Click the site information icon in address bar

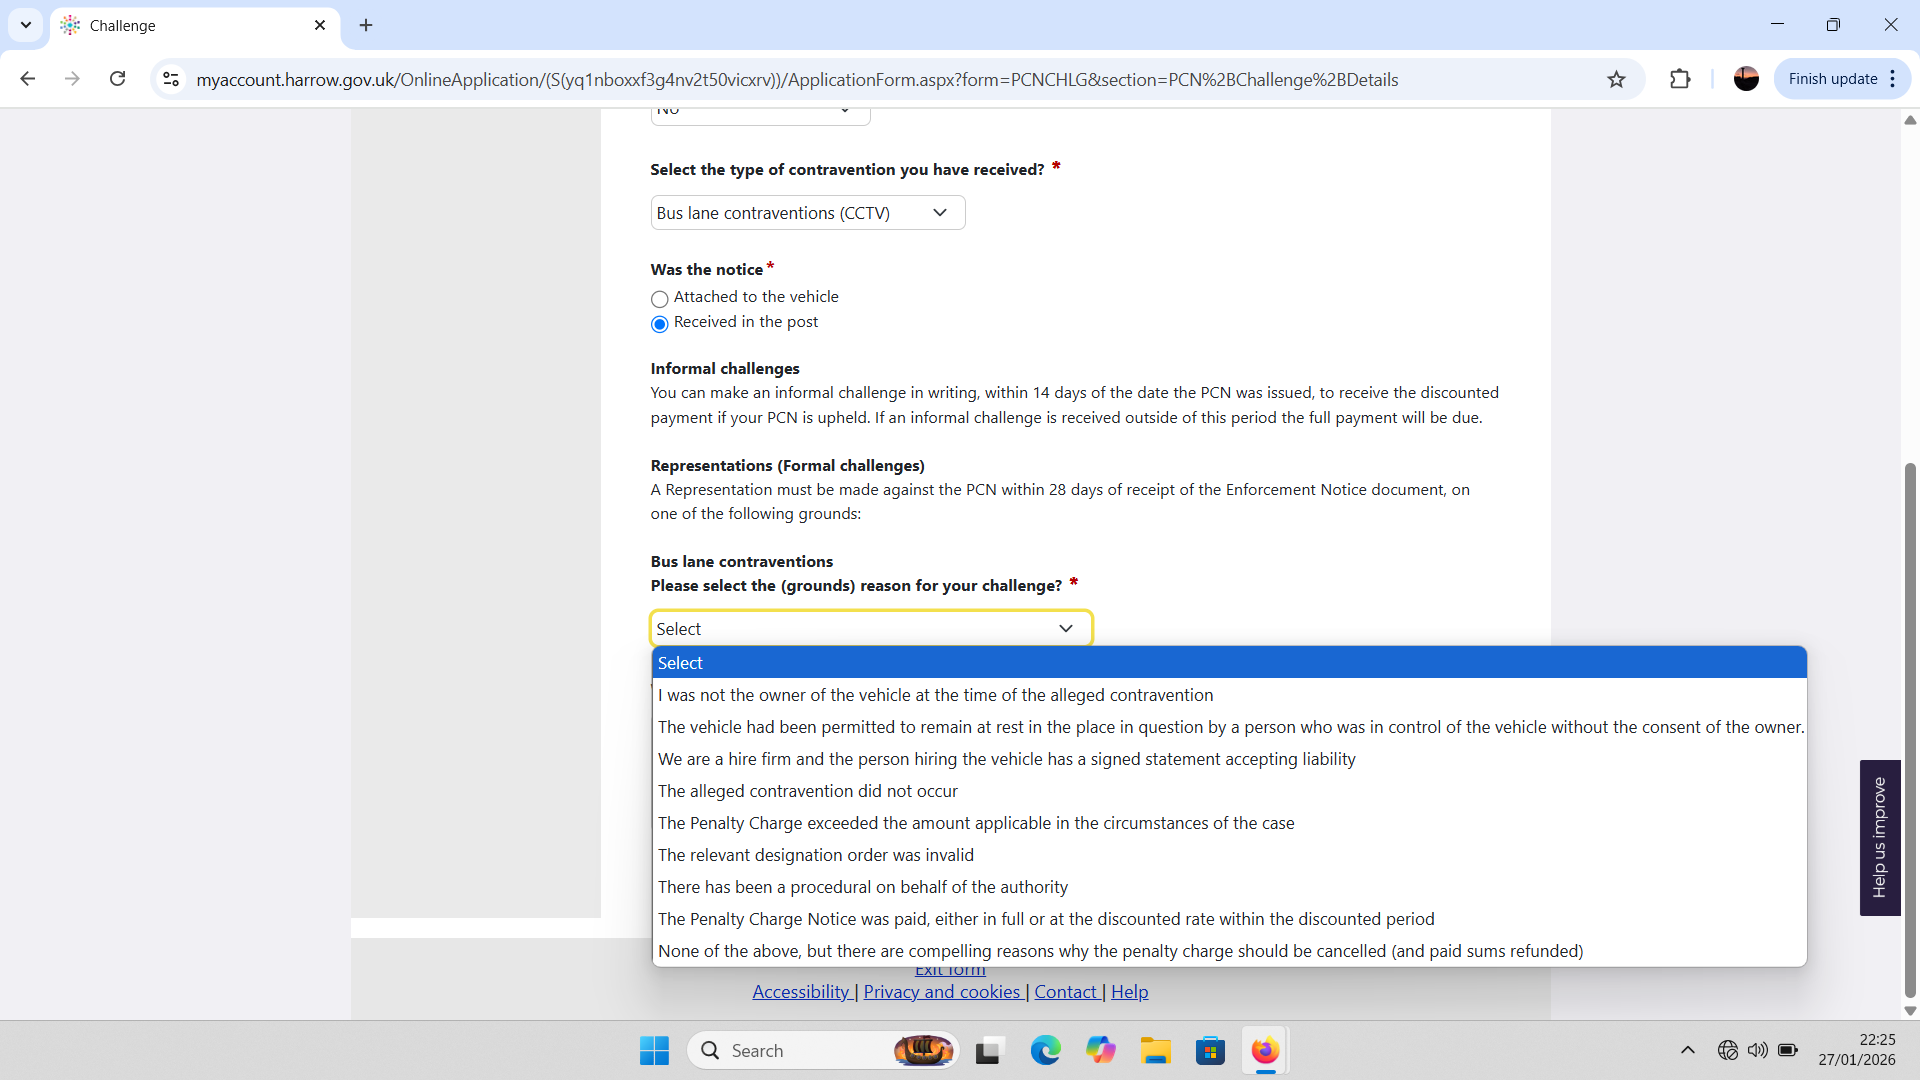point(171,79)
